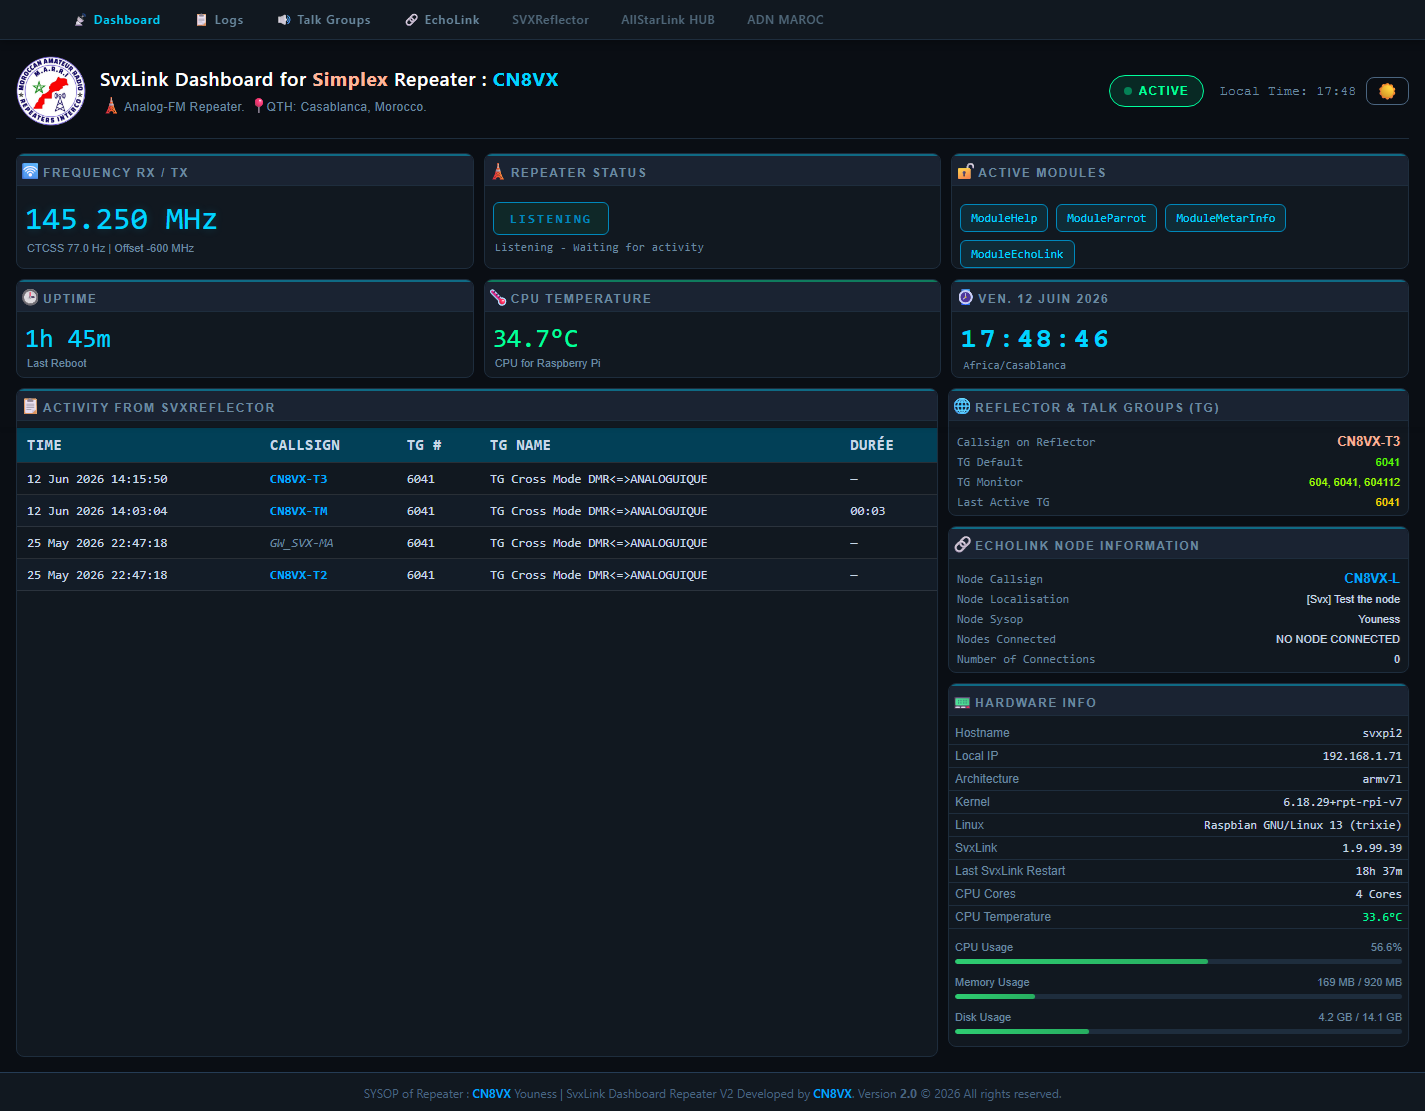
Task: Click the Frequency RX/TX wifi icon
Action: [30, 171]
